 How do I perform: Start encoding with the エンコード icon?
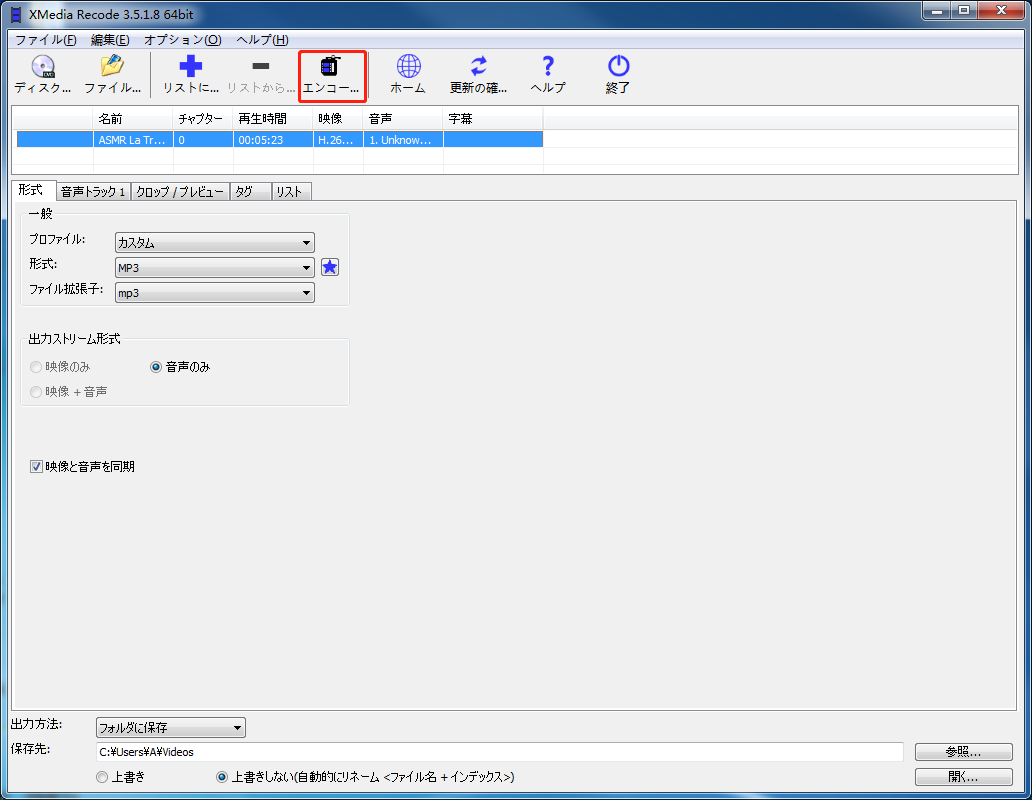click(331, 74)
